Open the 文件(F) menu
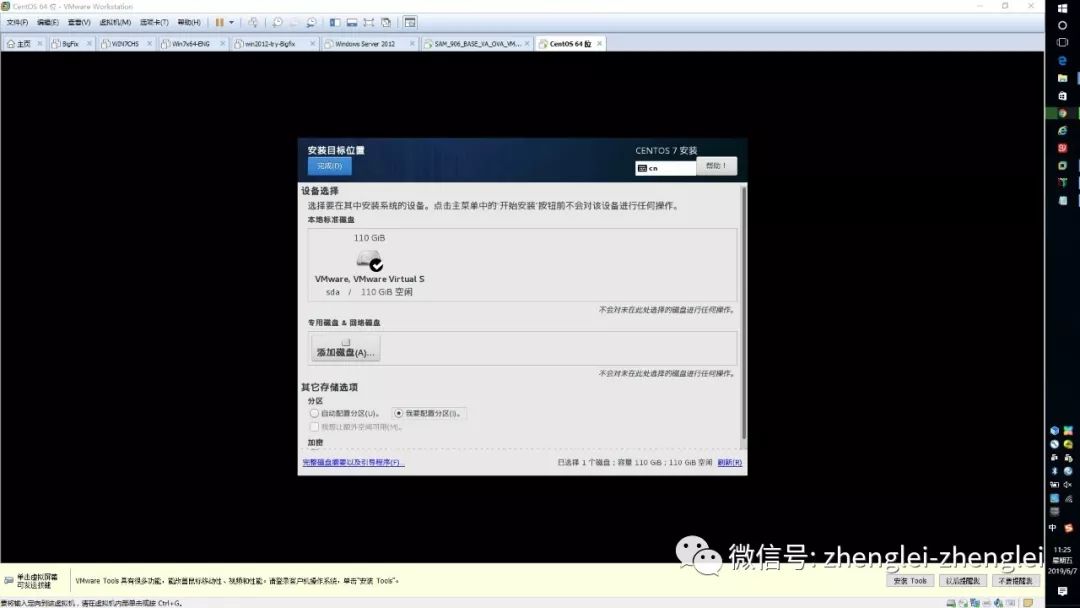This screenshot has height=608, width=1080. [x=17, y=23]
